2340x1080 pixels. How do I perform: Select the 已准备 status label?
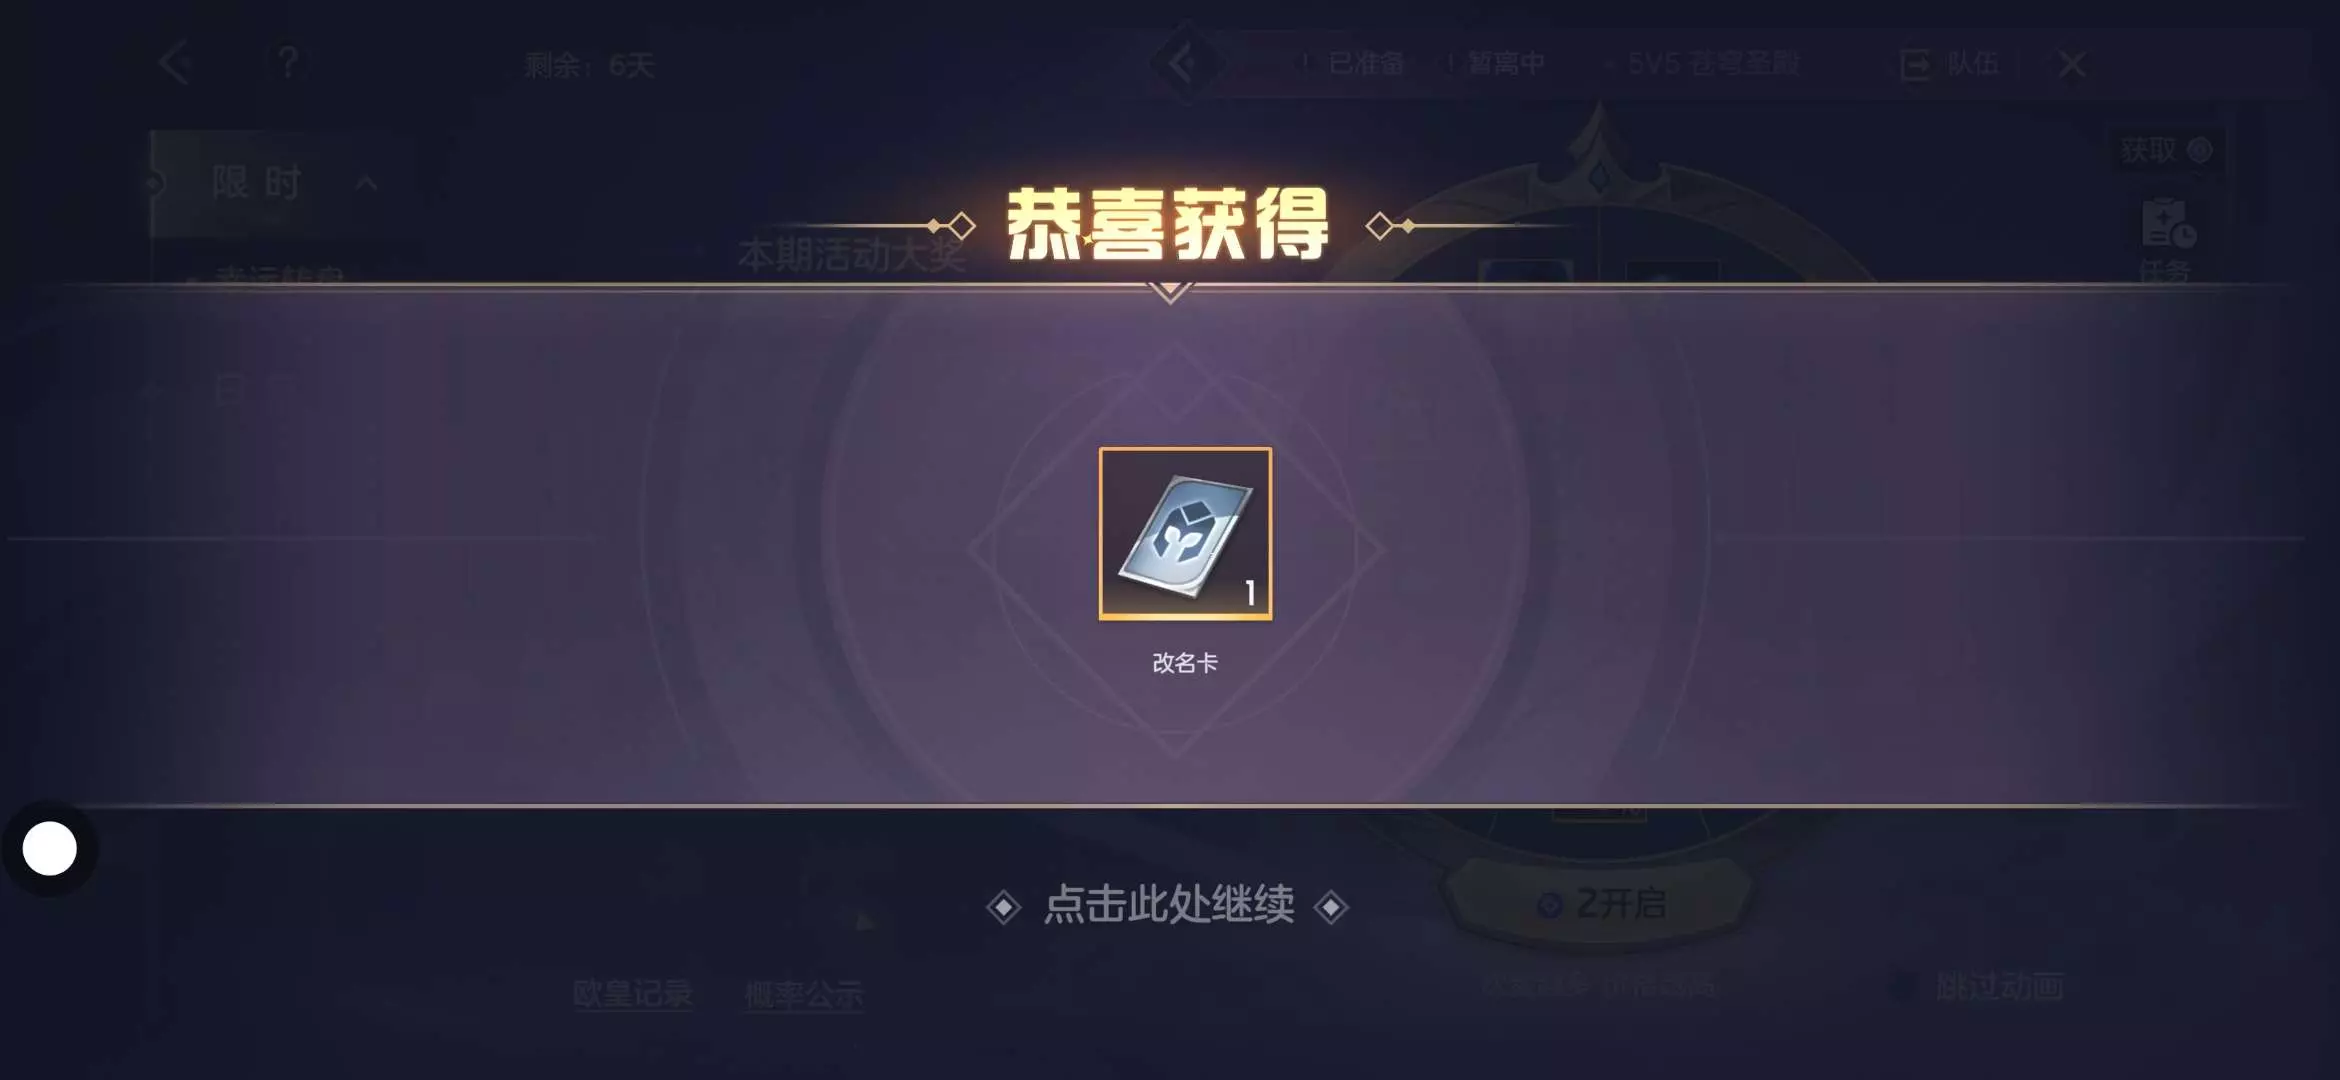coord(1365,63)
